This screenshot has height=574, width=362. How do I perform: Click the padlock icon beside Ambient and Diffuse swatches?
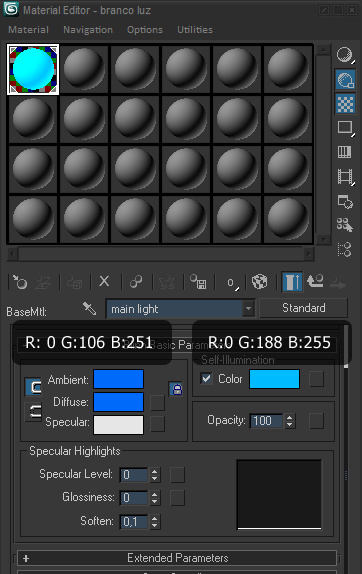click(x=176, y=389)
